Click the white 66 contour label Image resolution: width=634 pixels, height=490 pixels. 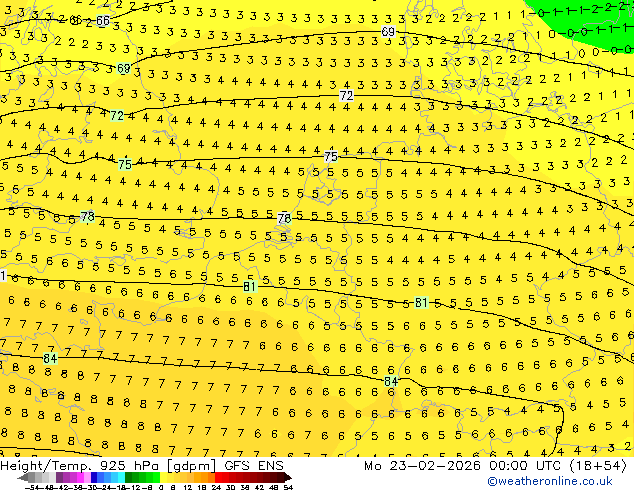coord(103,20)
